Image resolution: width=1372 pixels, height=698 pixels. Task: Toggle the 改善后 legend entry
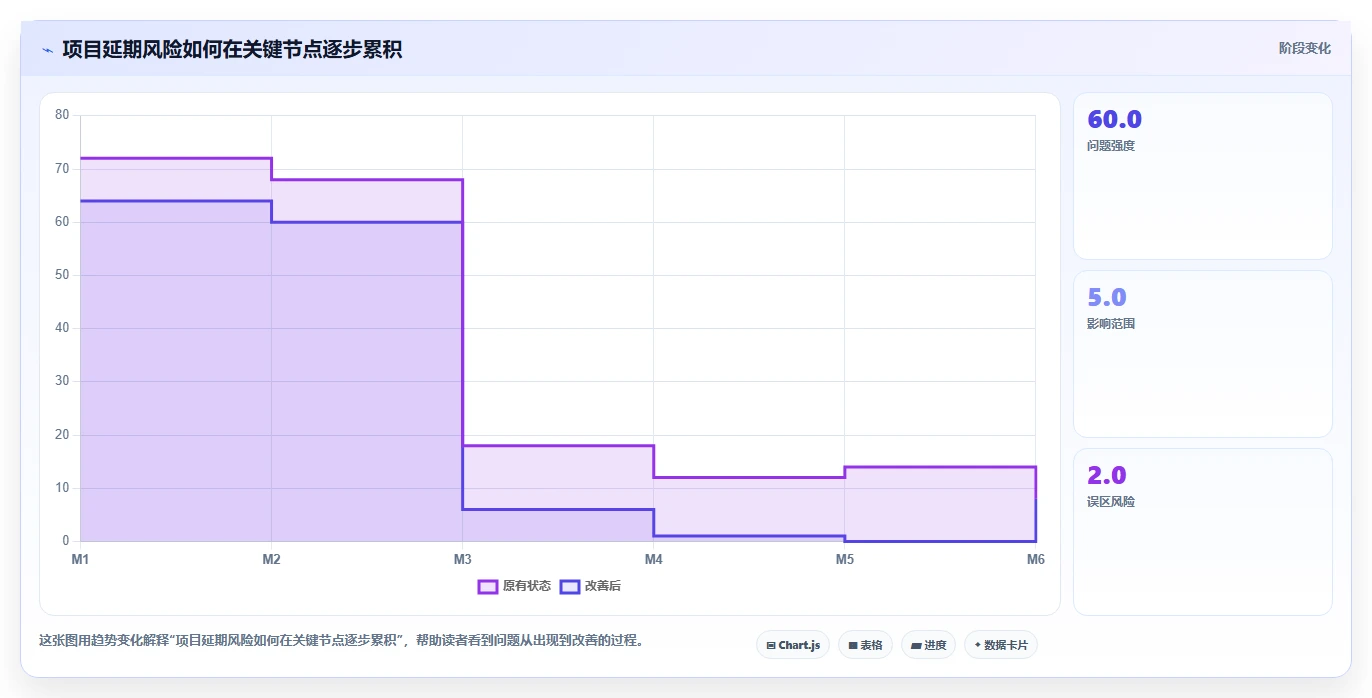click(x=590, y=586)
